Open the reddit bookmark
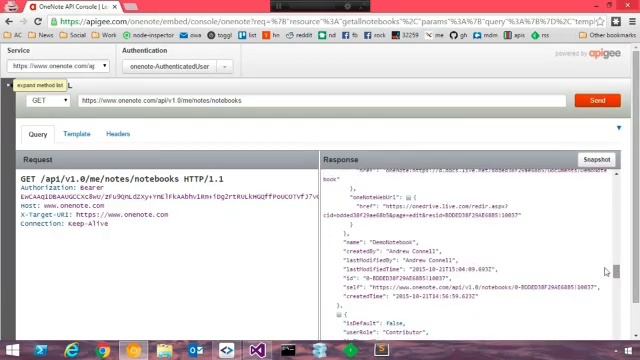This screenshot has height=360, width=640. point(299,36)
